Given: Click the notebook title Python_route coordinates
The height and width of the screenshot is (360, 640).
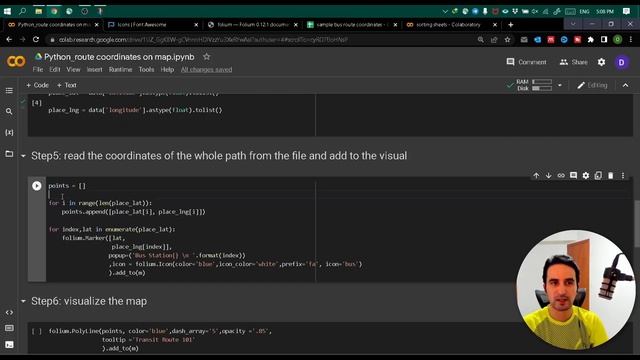Looking at the screenshot, I should pyautogui.click(x=119, y=57).
